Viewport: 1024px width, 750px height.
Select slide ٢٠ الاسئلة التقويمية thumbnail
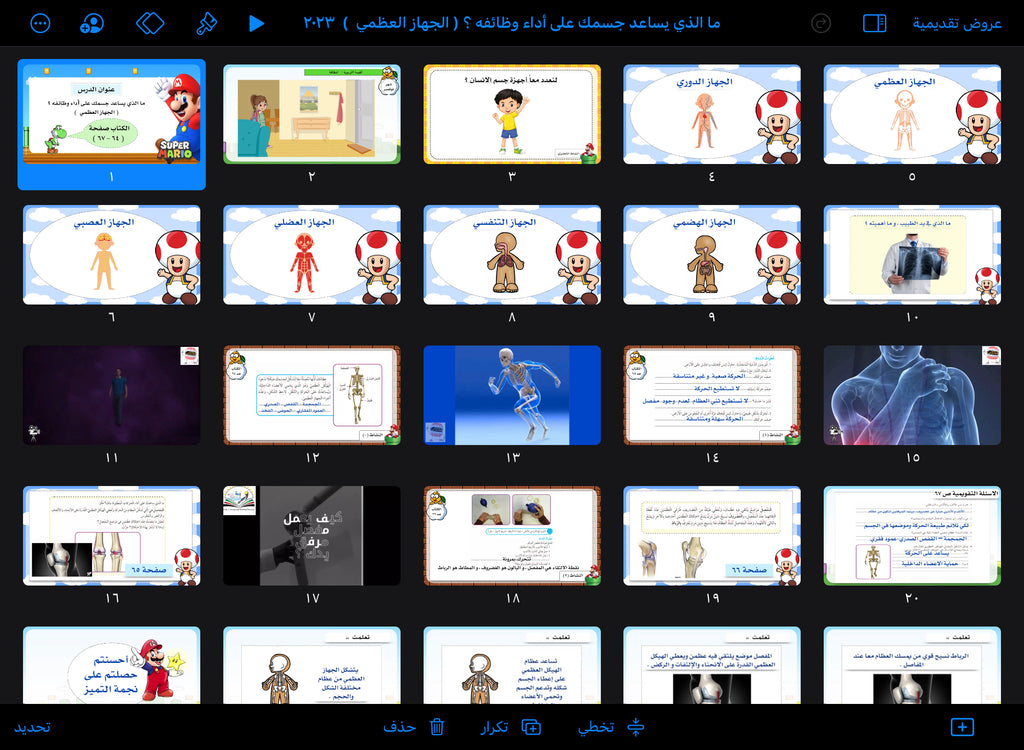point(912,536)
